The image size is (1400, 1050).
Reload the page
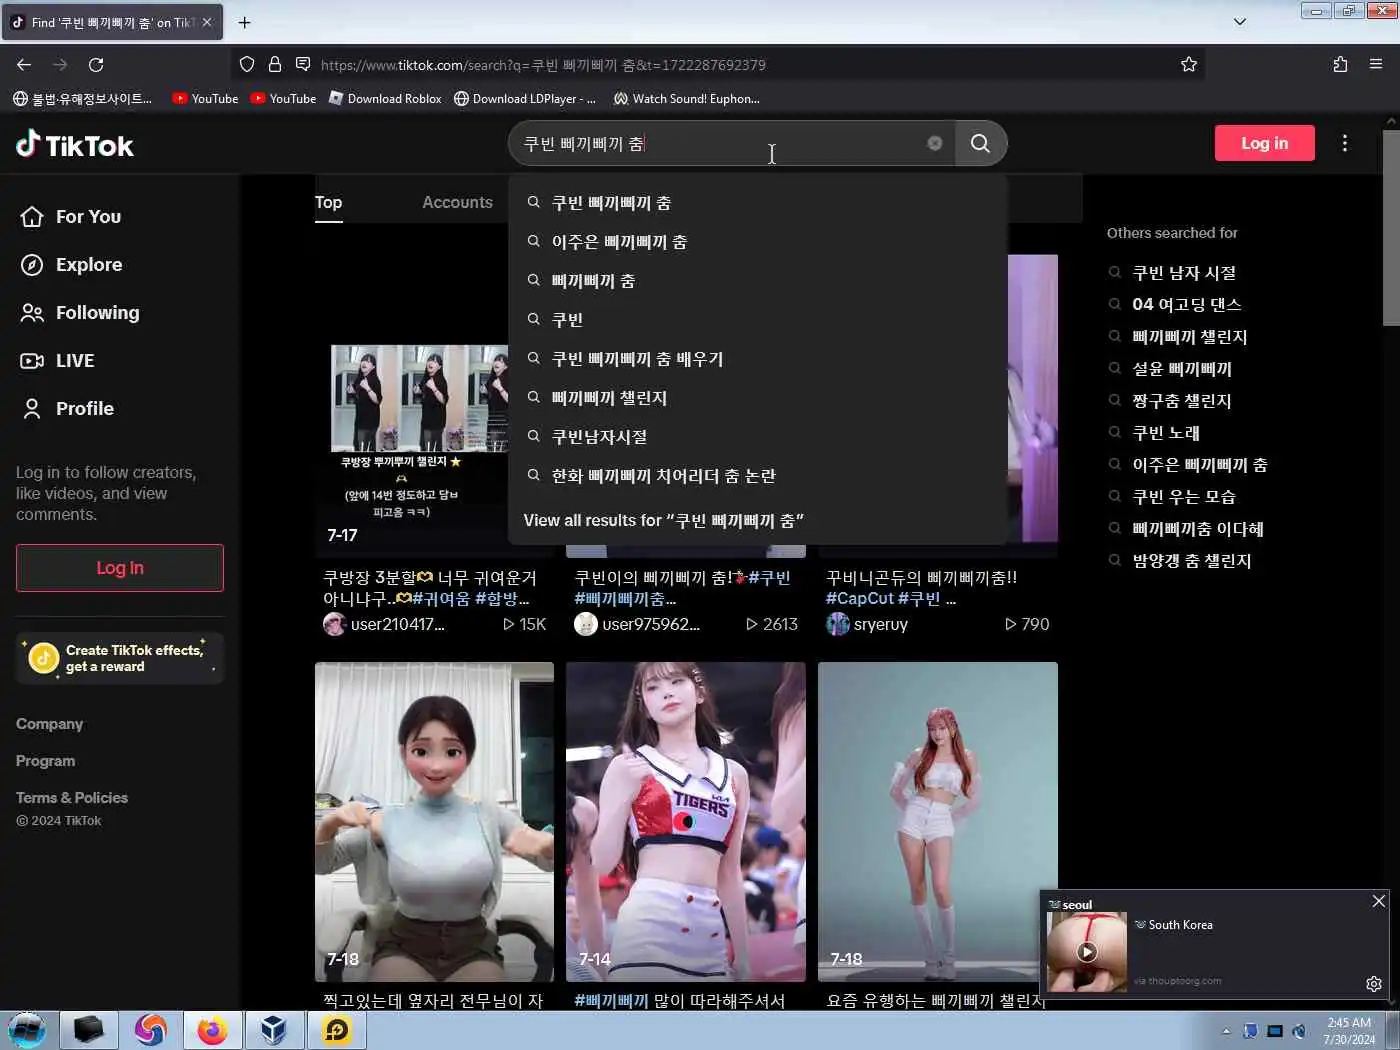tap(96, 64)
